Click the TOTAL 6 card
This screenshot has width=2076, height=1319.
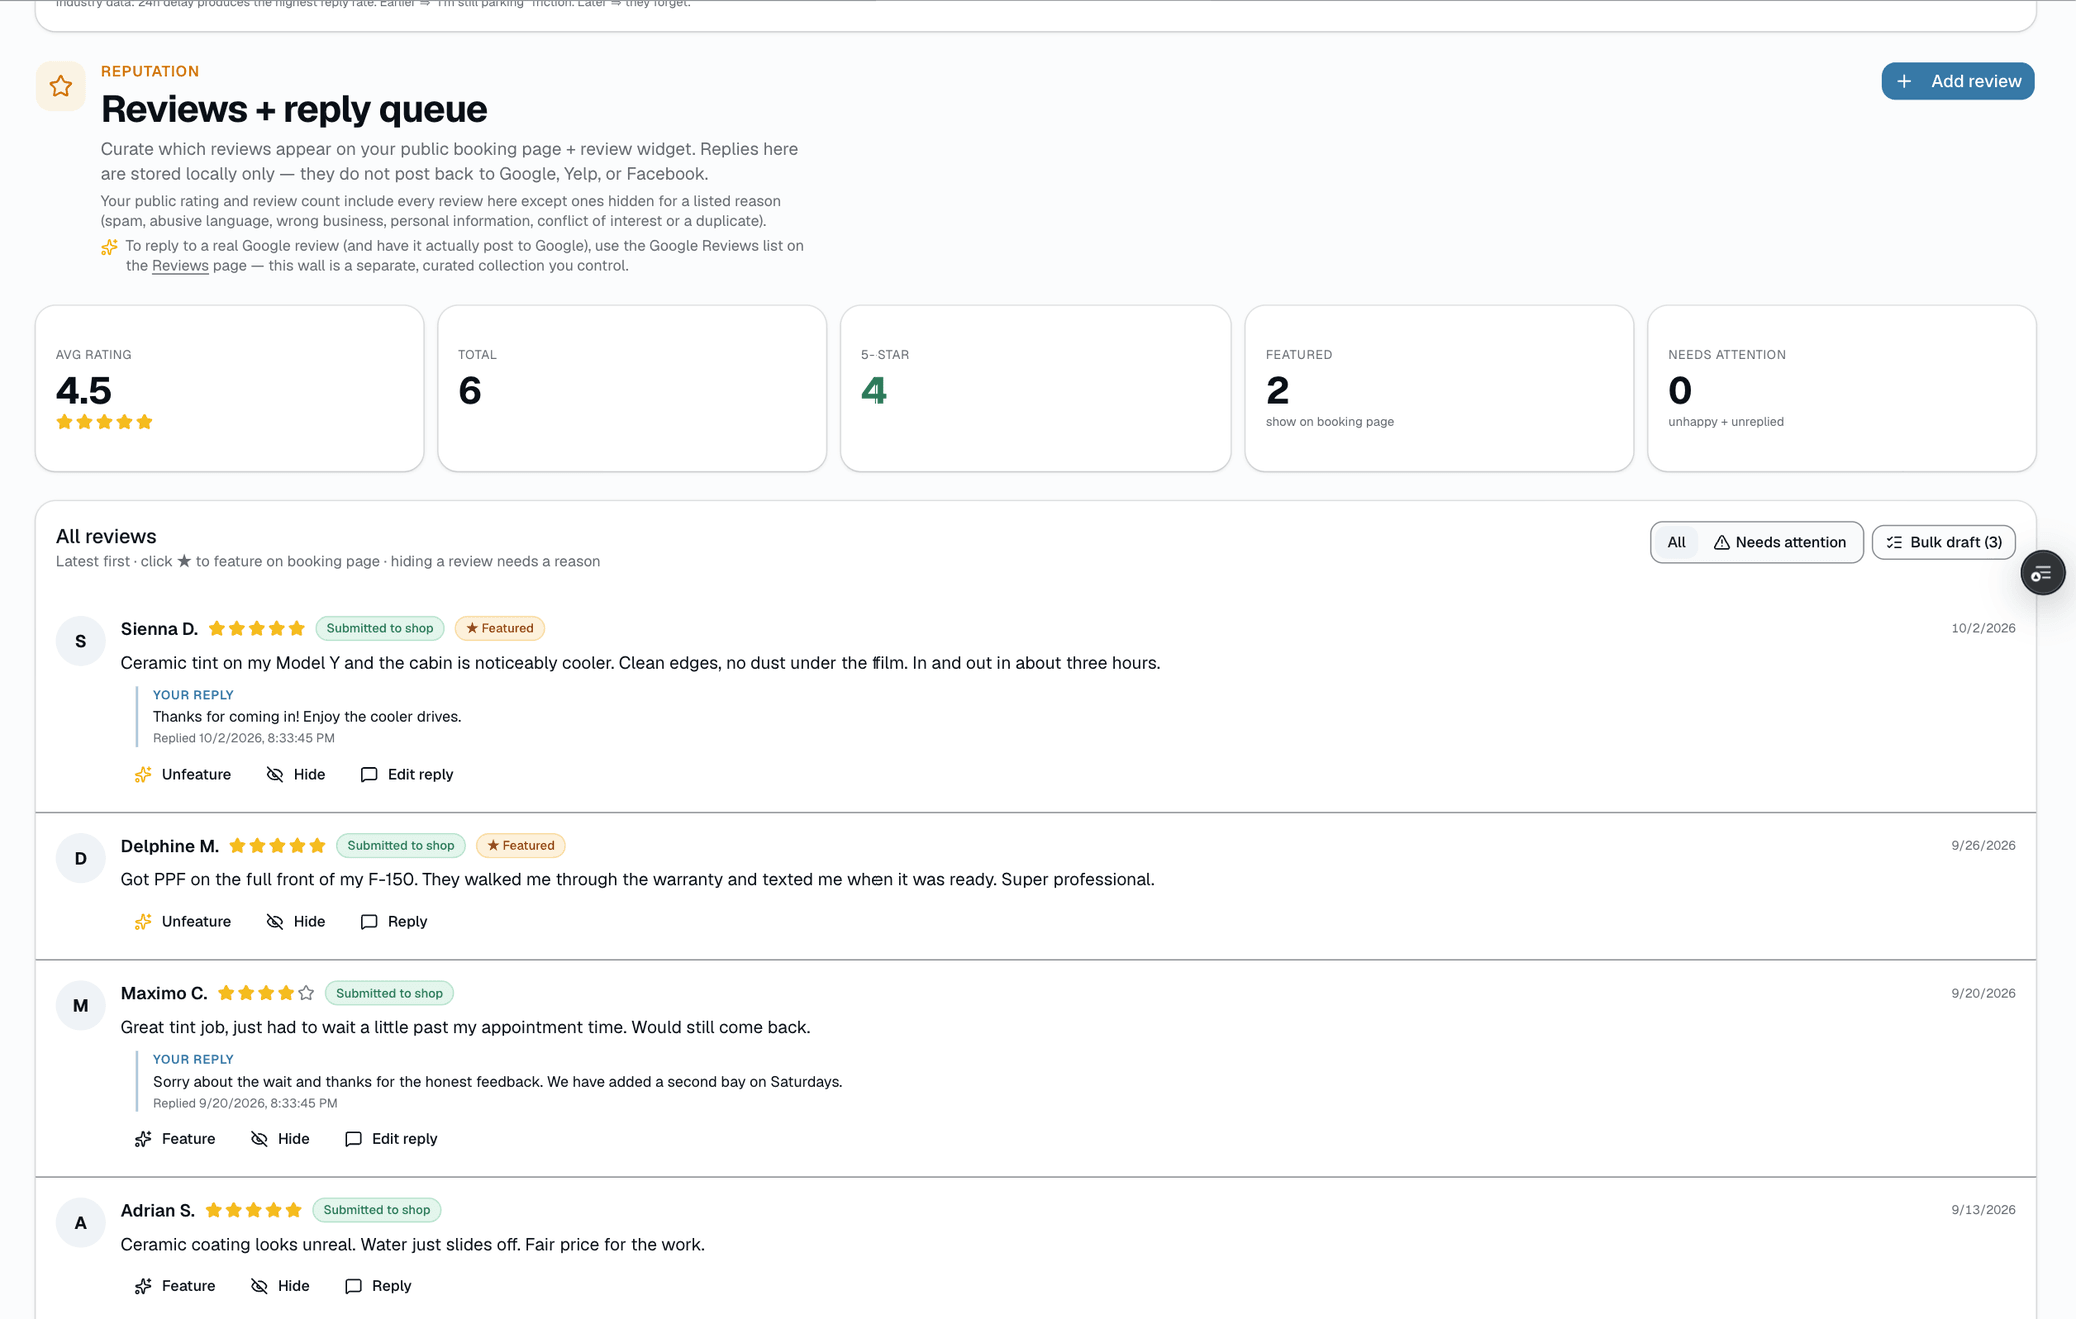pyautogui.click(x=632, y=388)
